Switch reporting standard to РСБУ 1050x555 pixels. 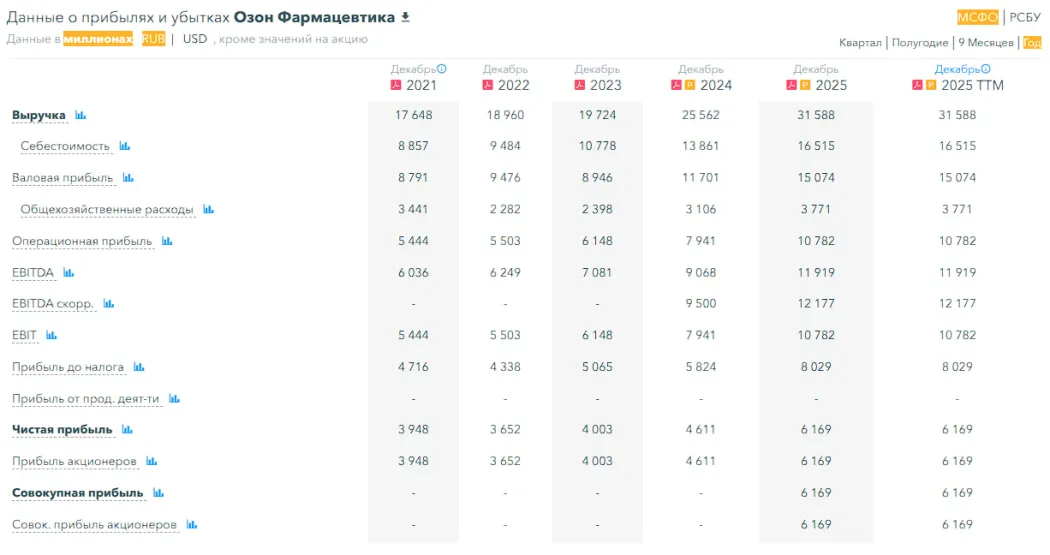1025,17
